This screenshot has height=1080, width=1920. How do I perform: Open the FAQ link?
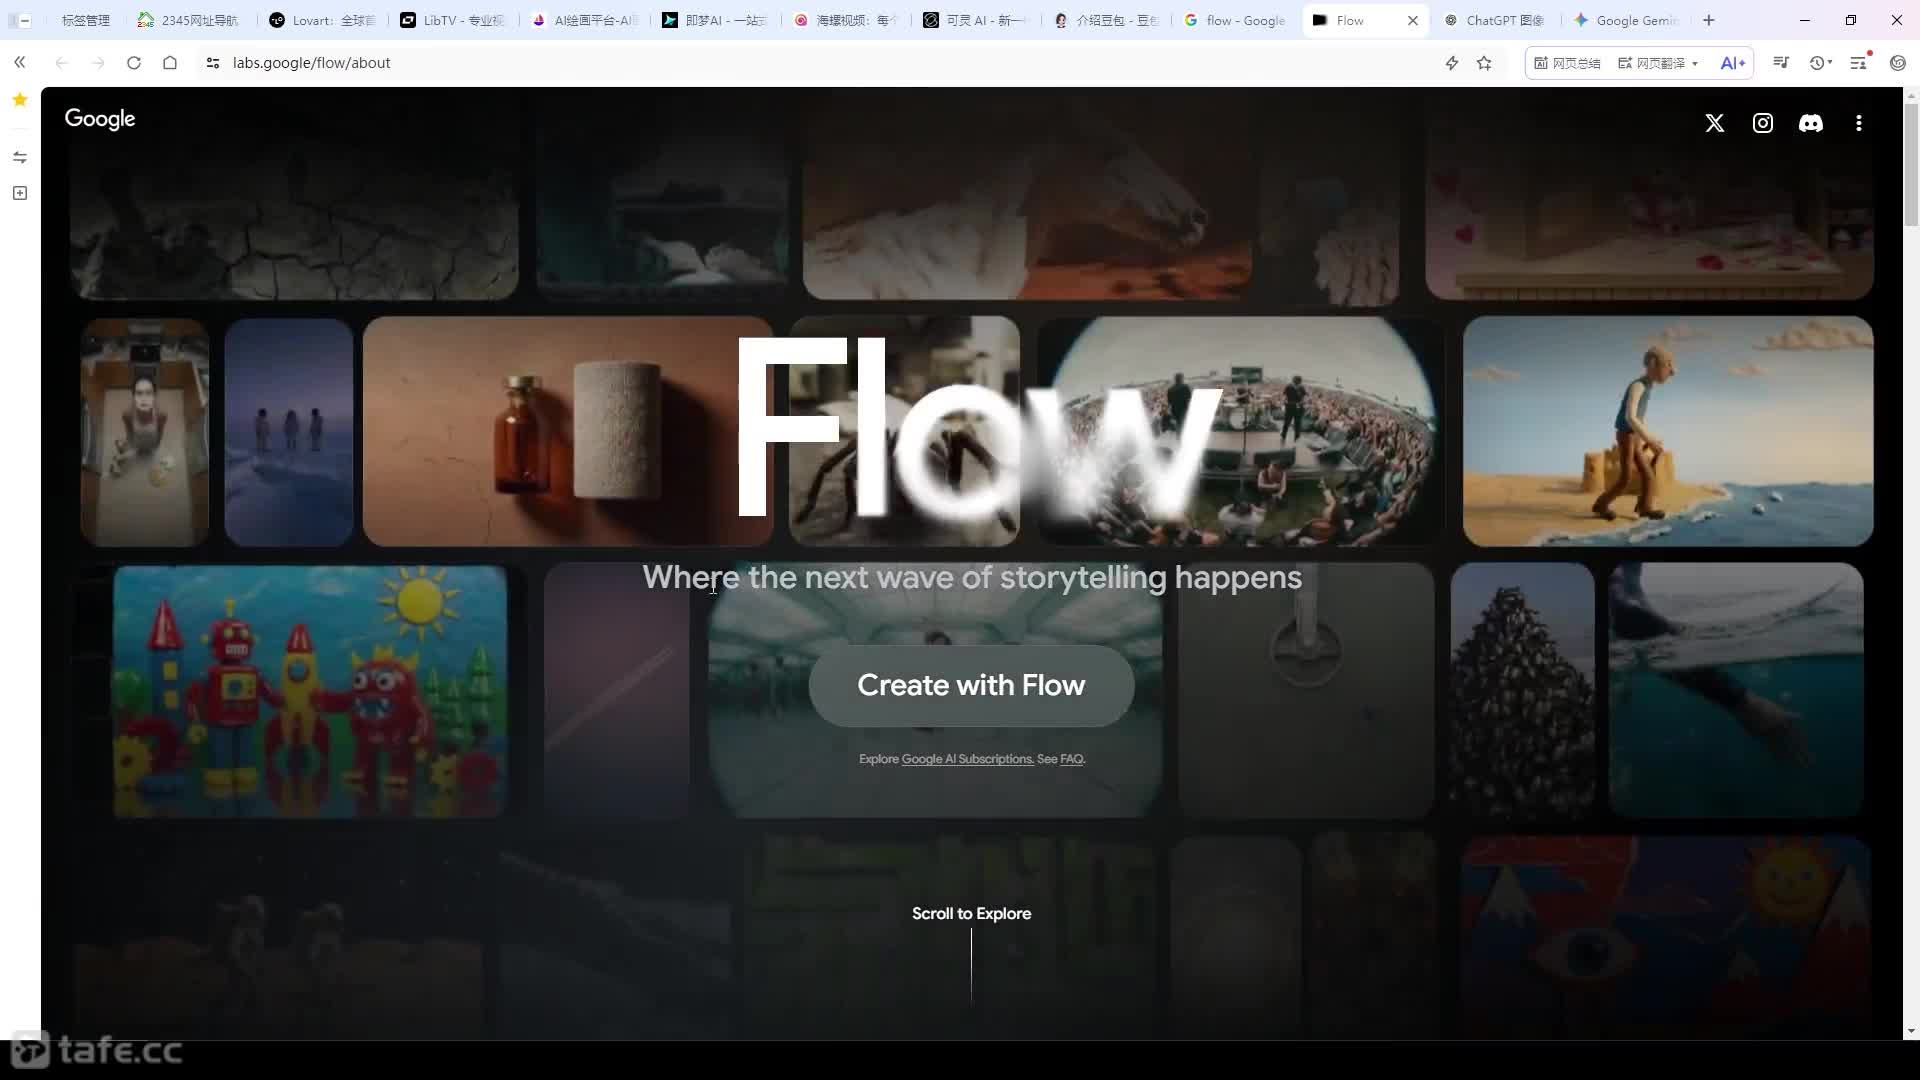(1071, 759)
